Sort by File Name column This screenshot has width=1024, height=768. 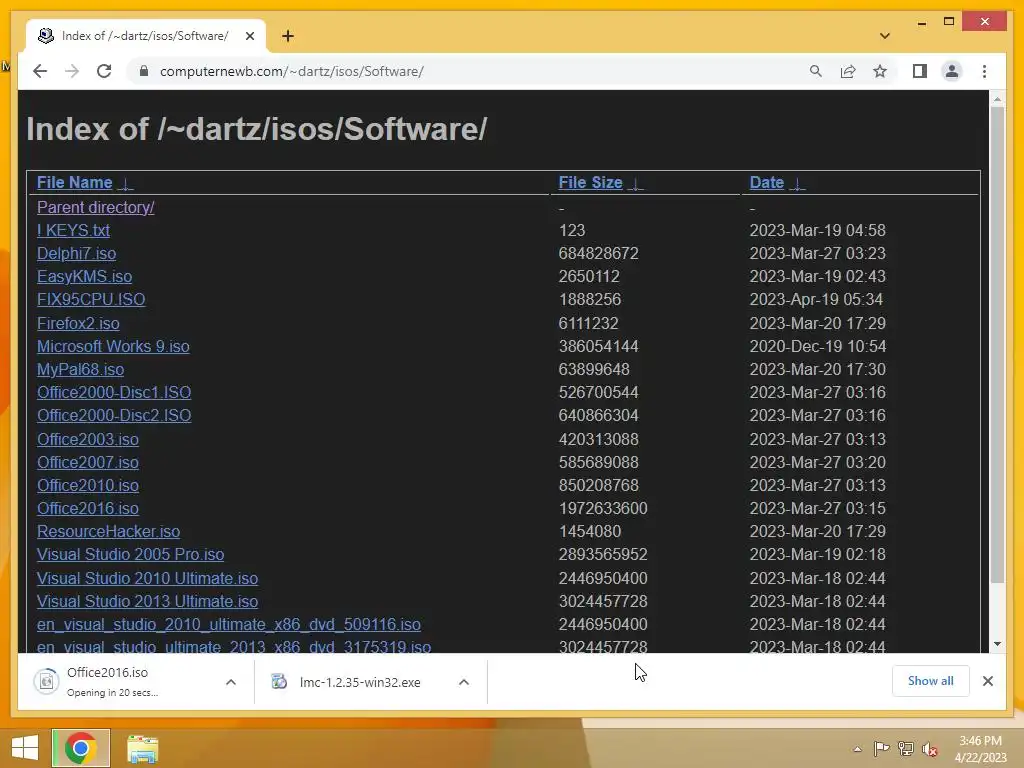(74, 182)
